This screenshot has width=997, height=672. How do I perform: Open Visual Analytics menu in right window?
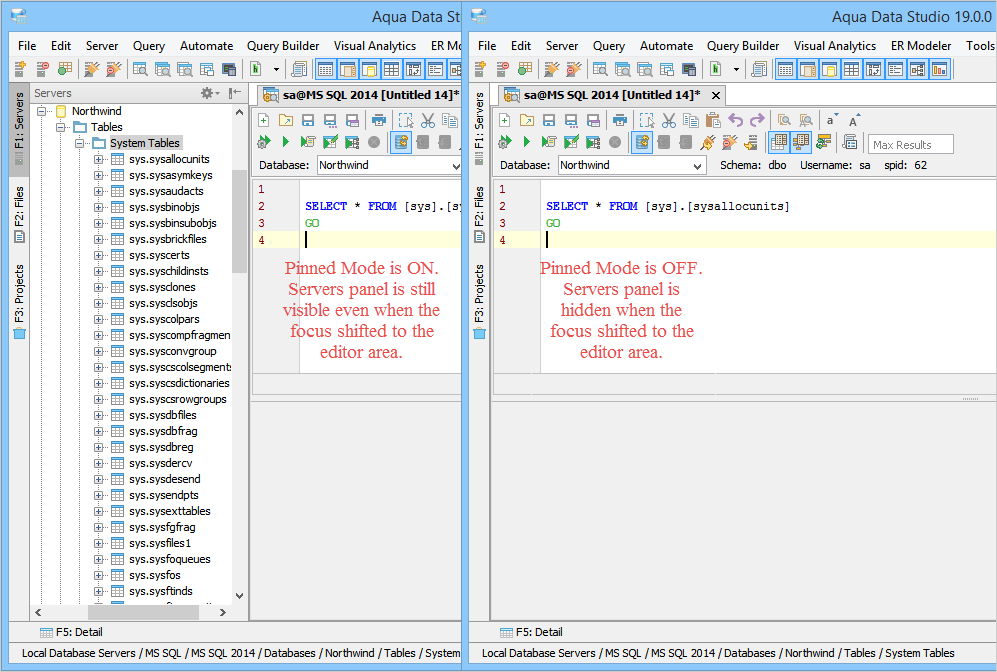835,46
